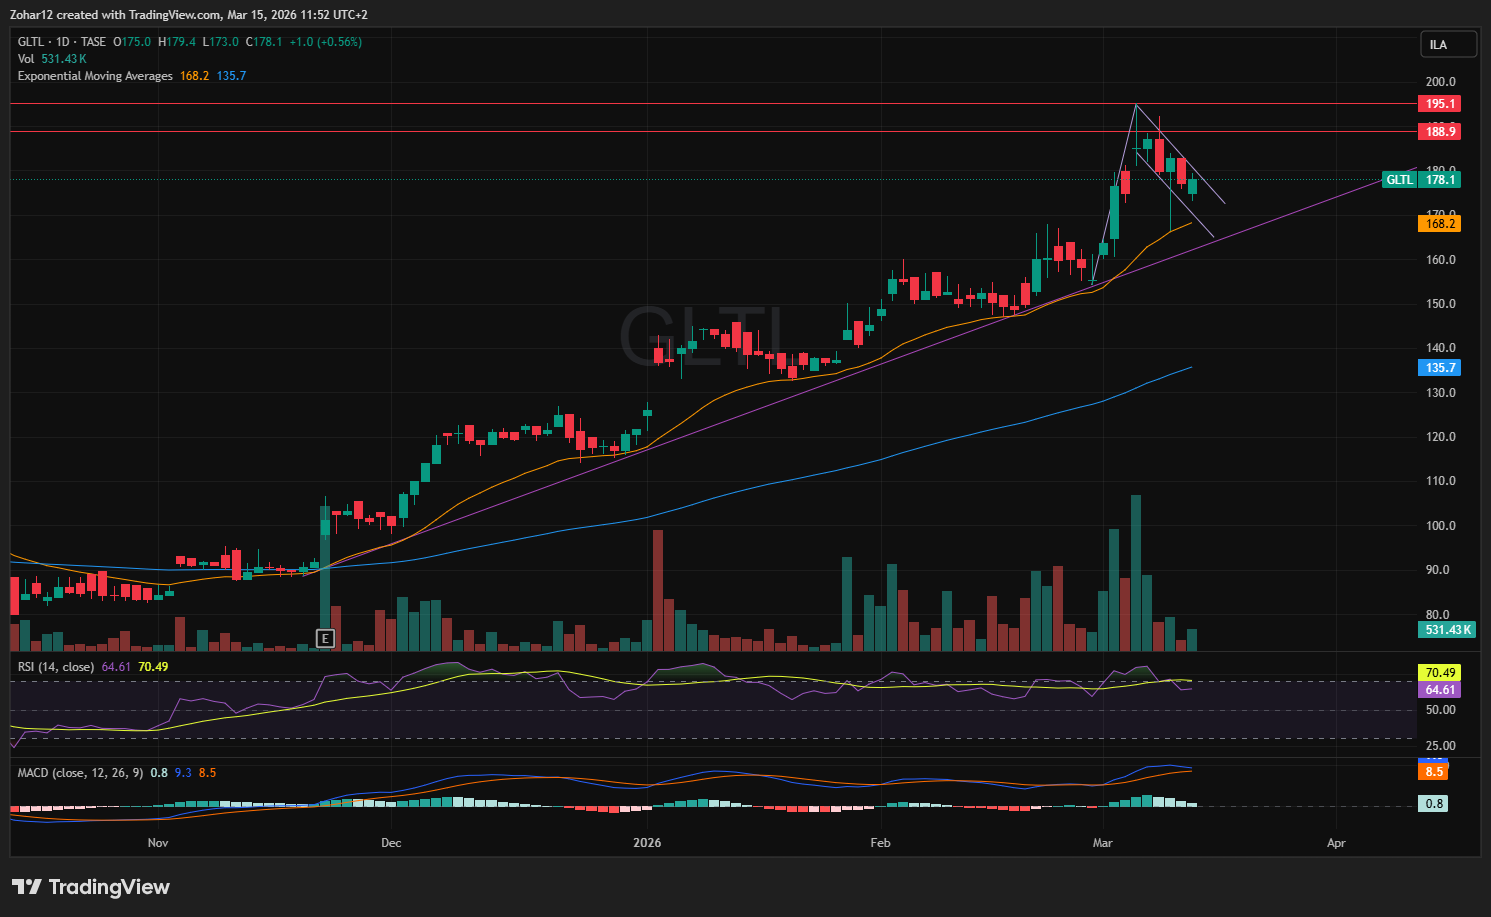Expand the RSI (14, close) indicator legend
Image resolution: width=1491 pixels, height=917 pixels.
[56, 667]
